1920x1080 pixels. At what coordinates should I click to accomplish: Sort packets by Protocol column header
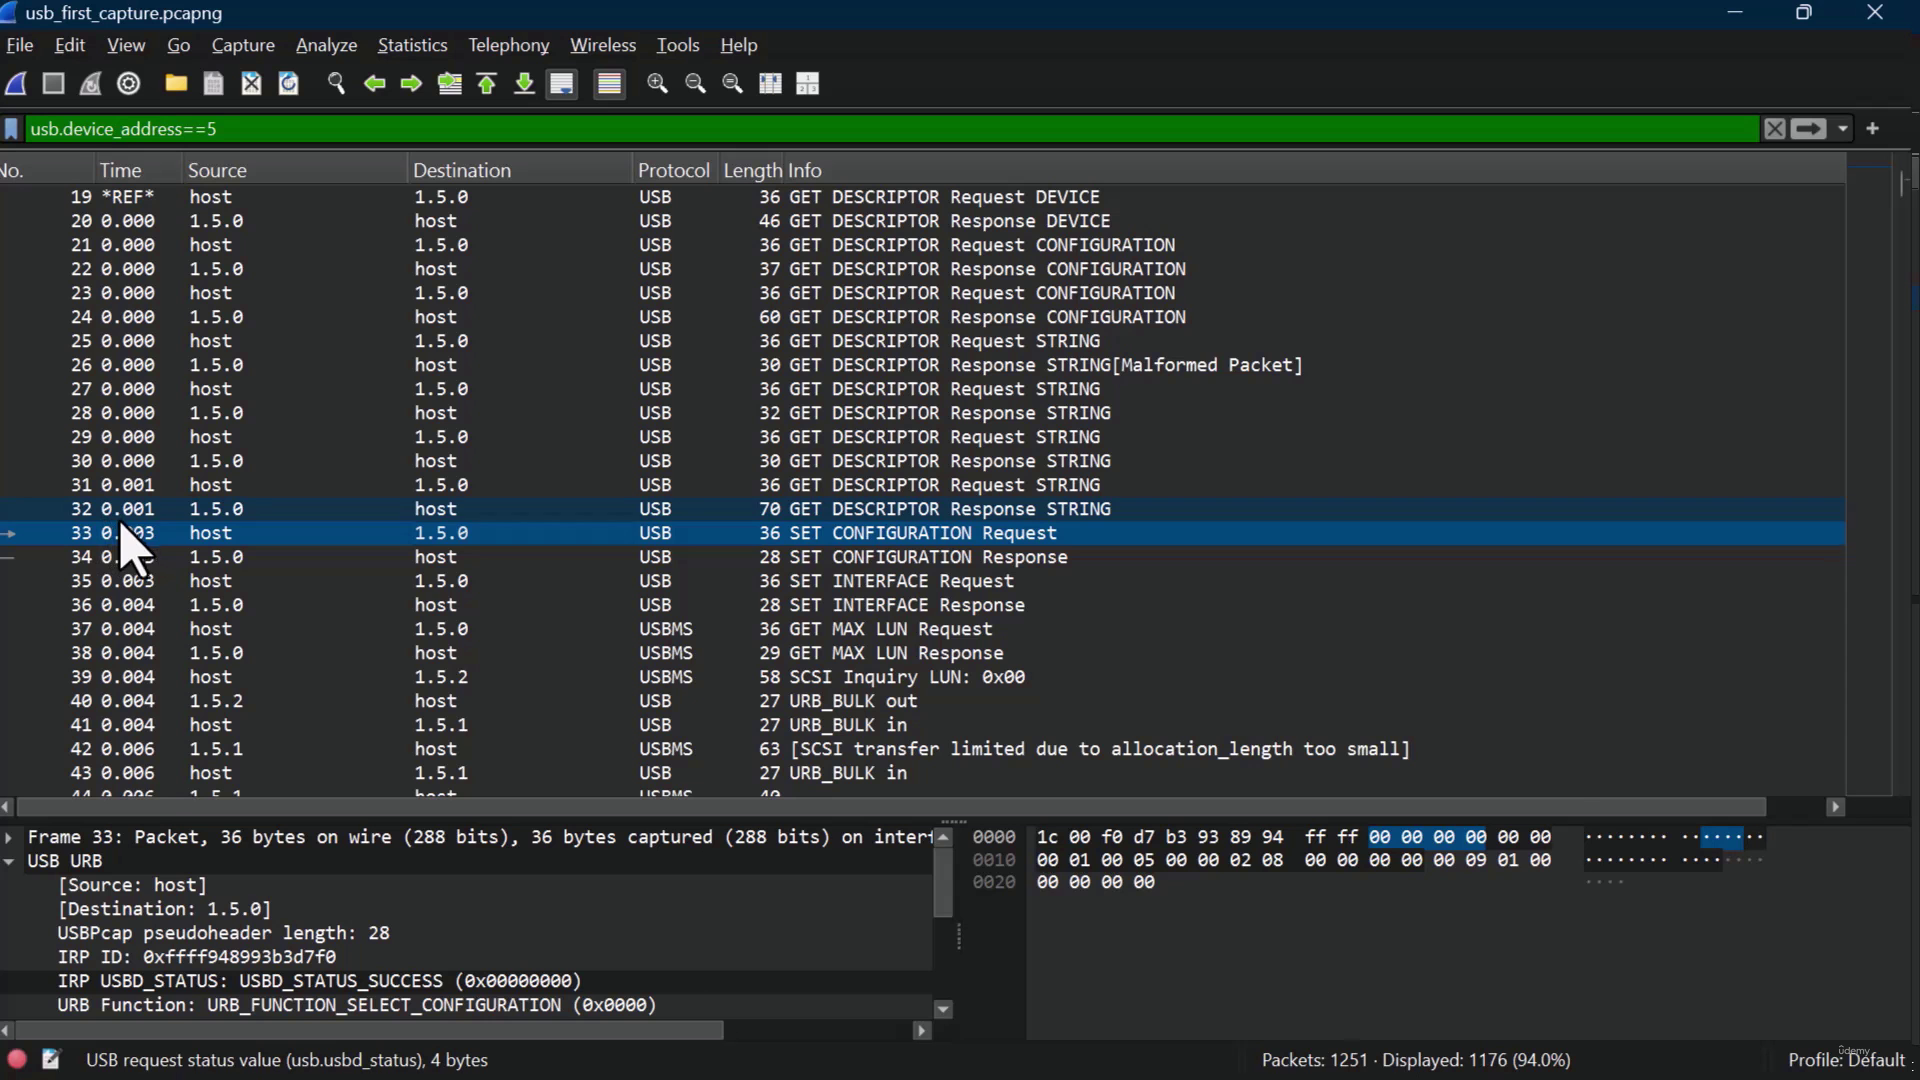point(673,170)
